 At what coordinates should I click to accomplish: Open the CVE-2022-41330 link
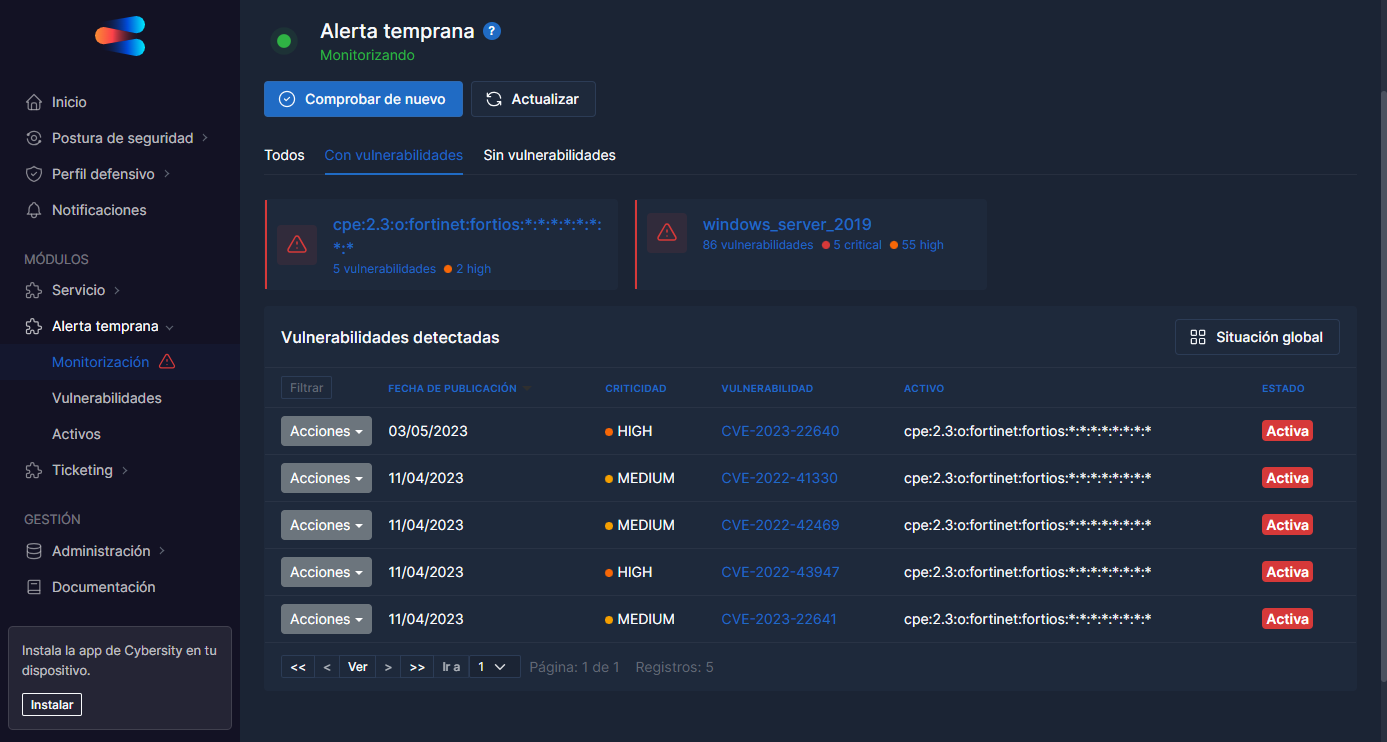779,478
